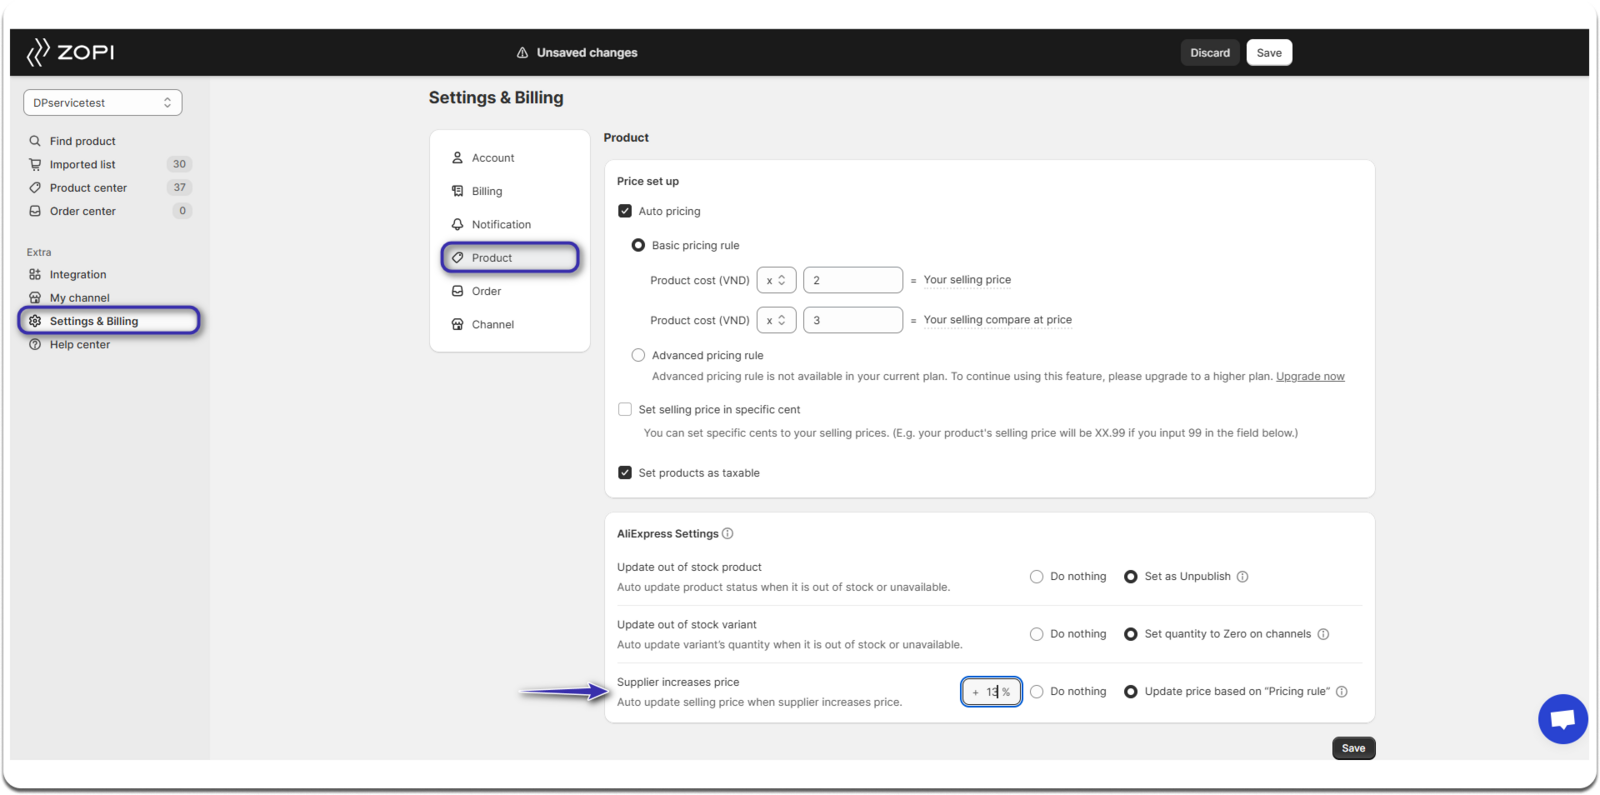Viewport: 1600px width, 795px height.
Task: Click the selling price multiplier field
Action: (x=853, y=280)
